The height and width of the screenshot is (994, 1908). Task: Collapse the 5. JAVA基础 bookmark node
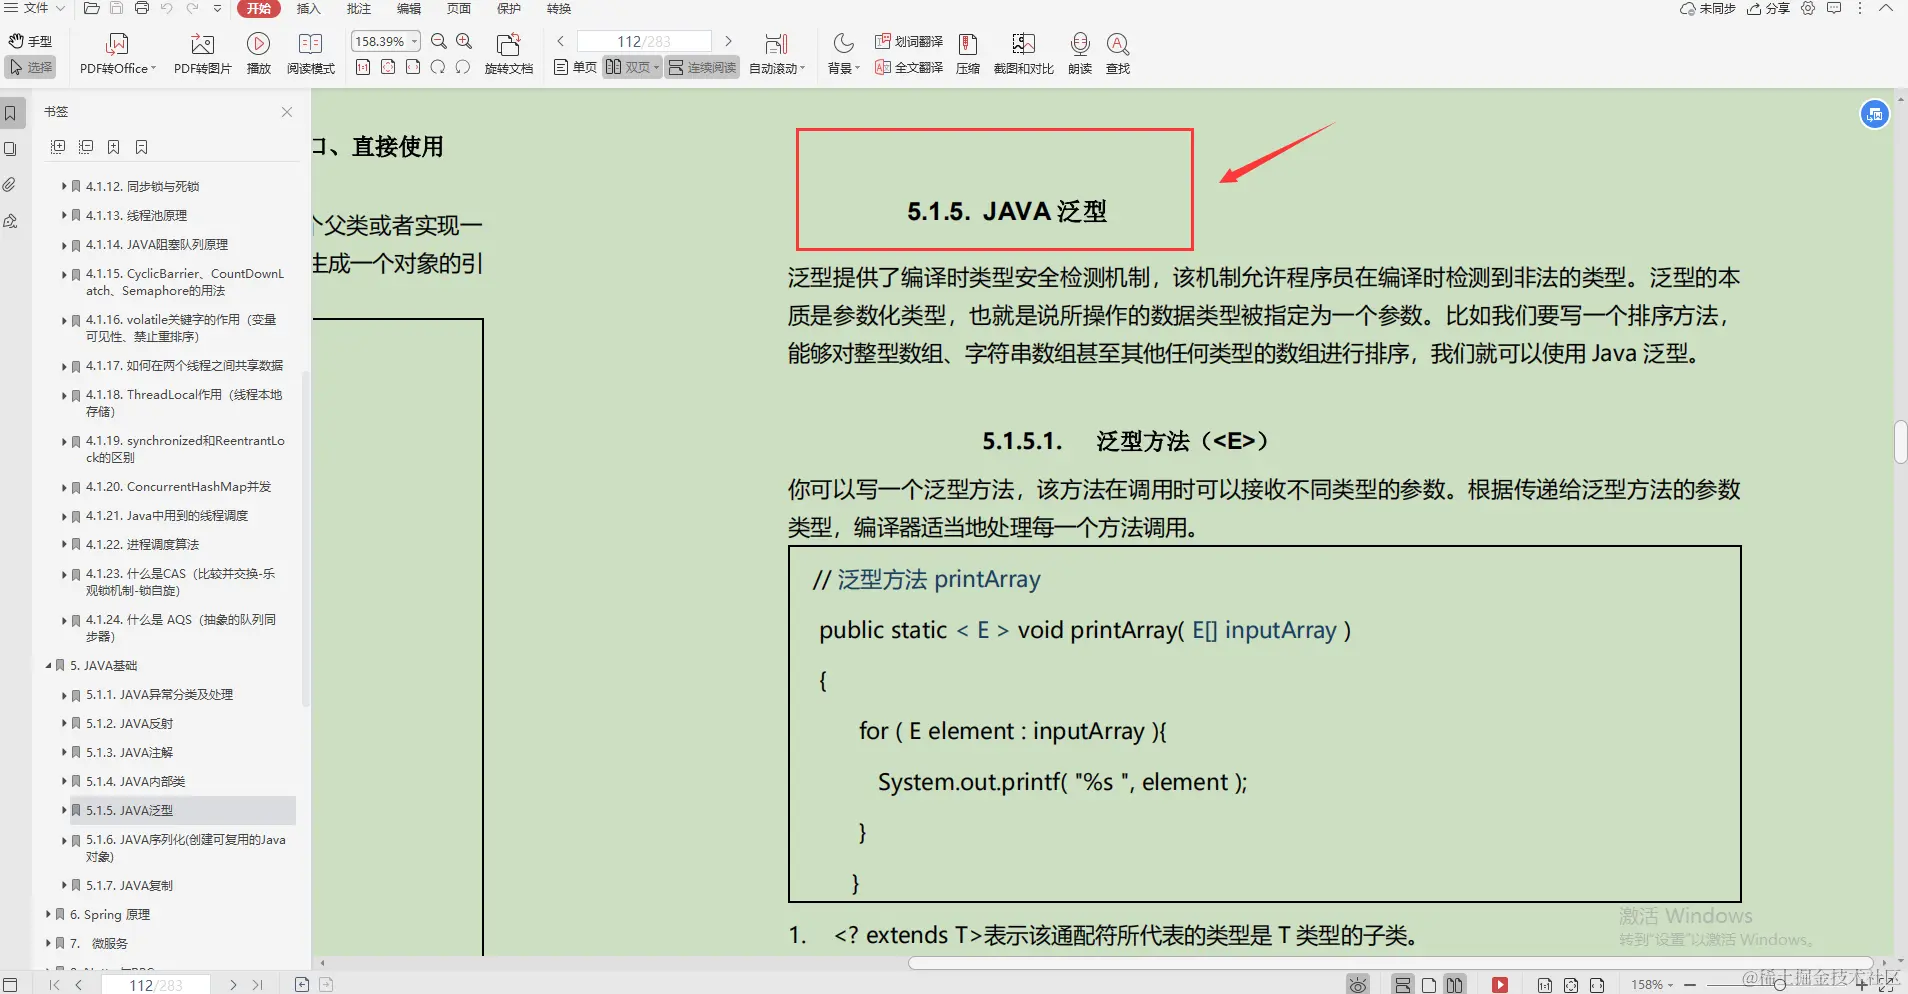[47, 665]
